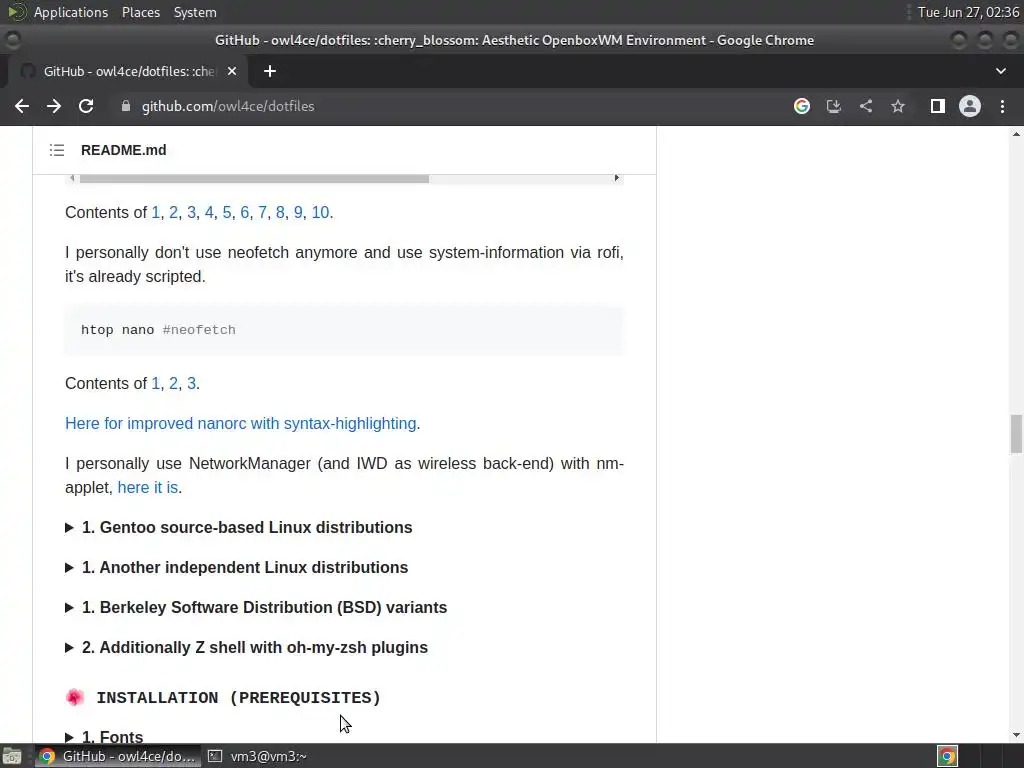
Task: Open a new browser tab
Action: click(270, 71)
